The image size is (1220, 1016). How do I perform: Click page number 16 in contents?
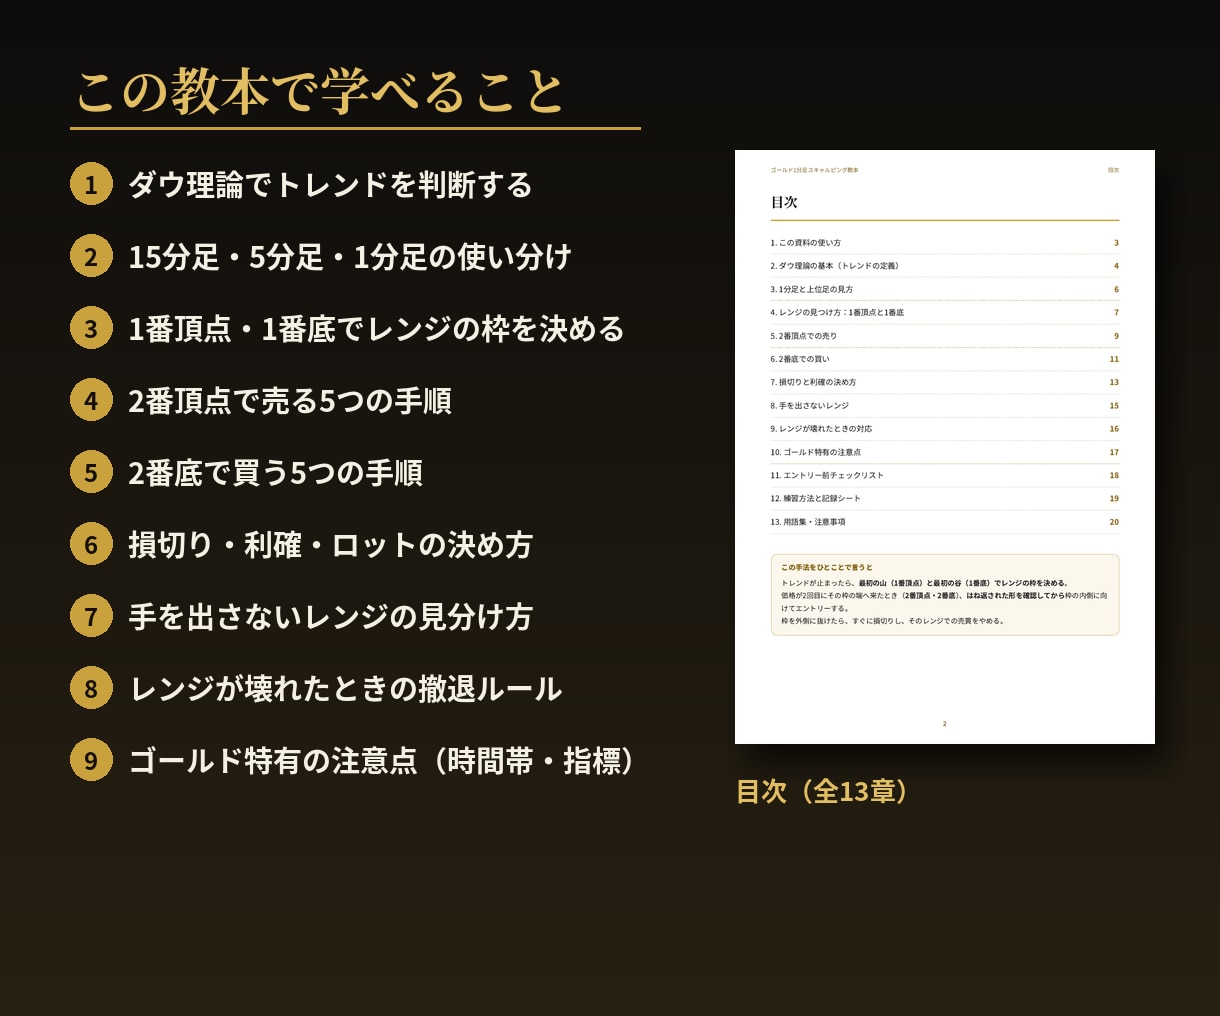[1114, 429]
